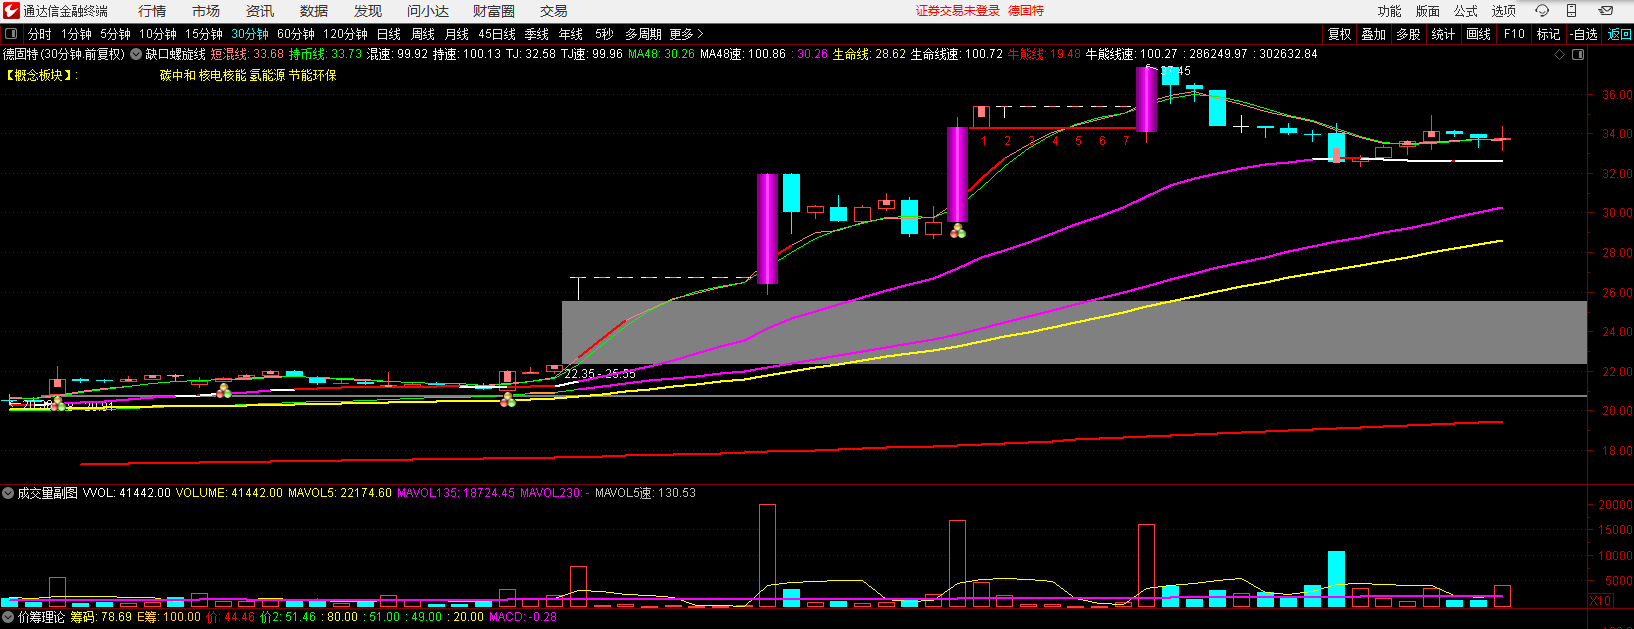1634x629 pixels.
Task: Click the 标记 mark button
Action: (1549, 34)
